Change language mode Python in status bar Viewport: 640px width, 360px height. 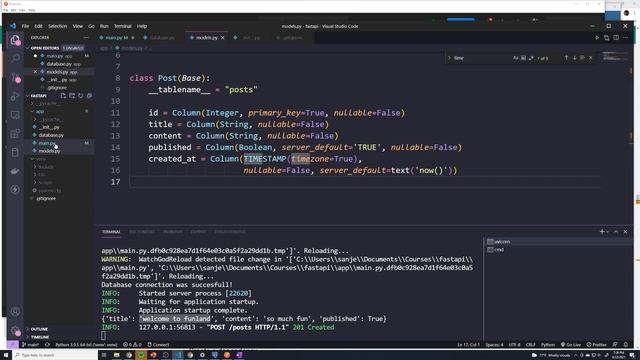(548, 344)
